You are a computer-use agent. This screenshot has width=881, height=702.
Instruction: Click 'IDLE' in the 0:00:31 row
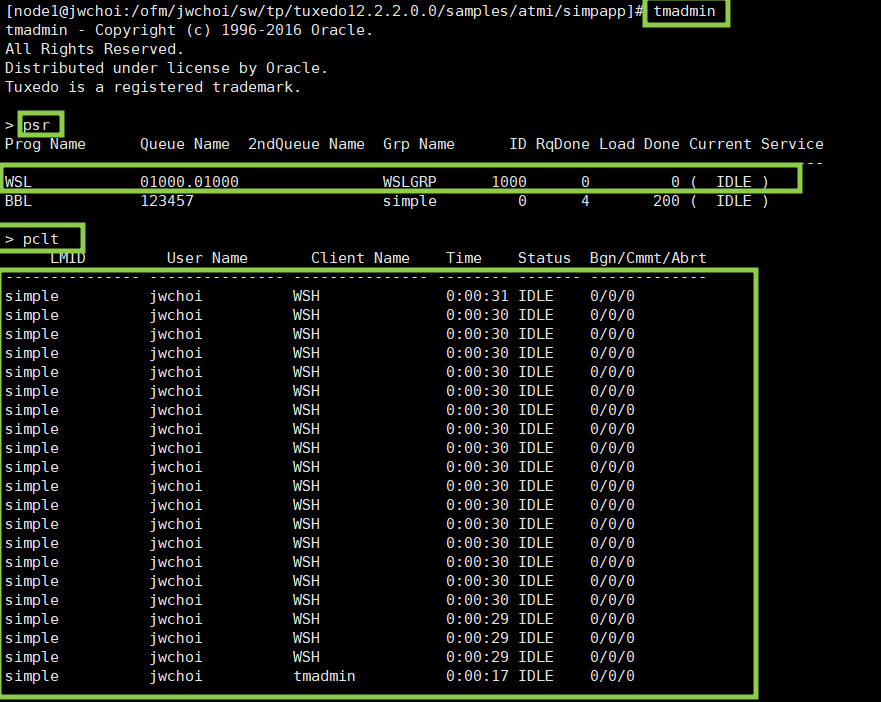(535, 296)
